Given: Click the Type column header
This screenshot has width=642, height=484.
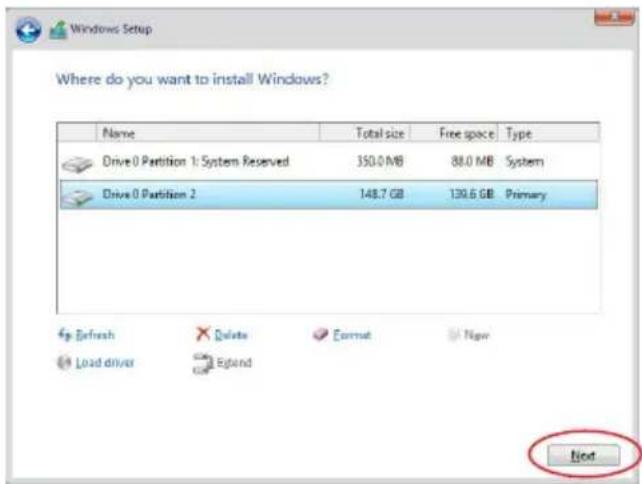Looking at the screenshot, I should [549, 133].
